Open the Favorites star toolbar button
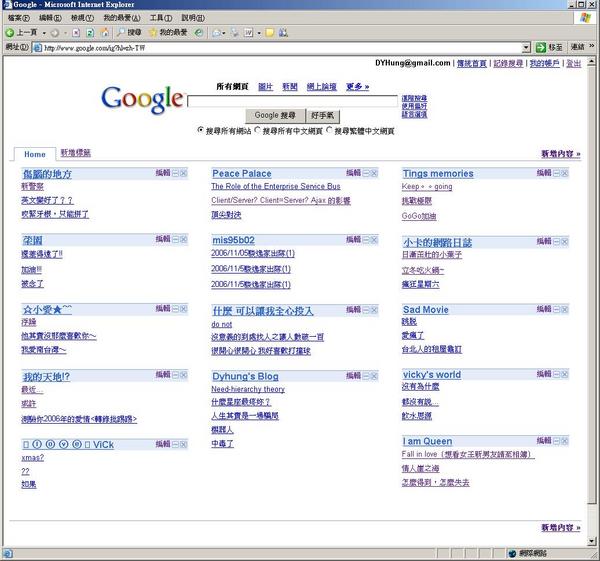 [168, 33]
